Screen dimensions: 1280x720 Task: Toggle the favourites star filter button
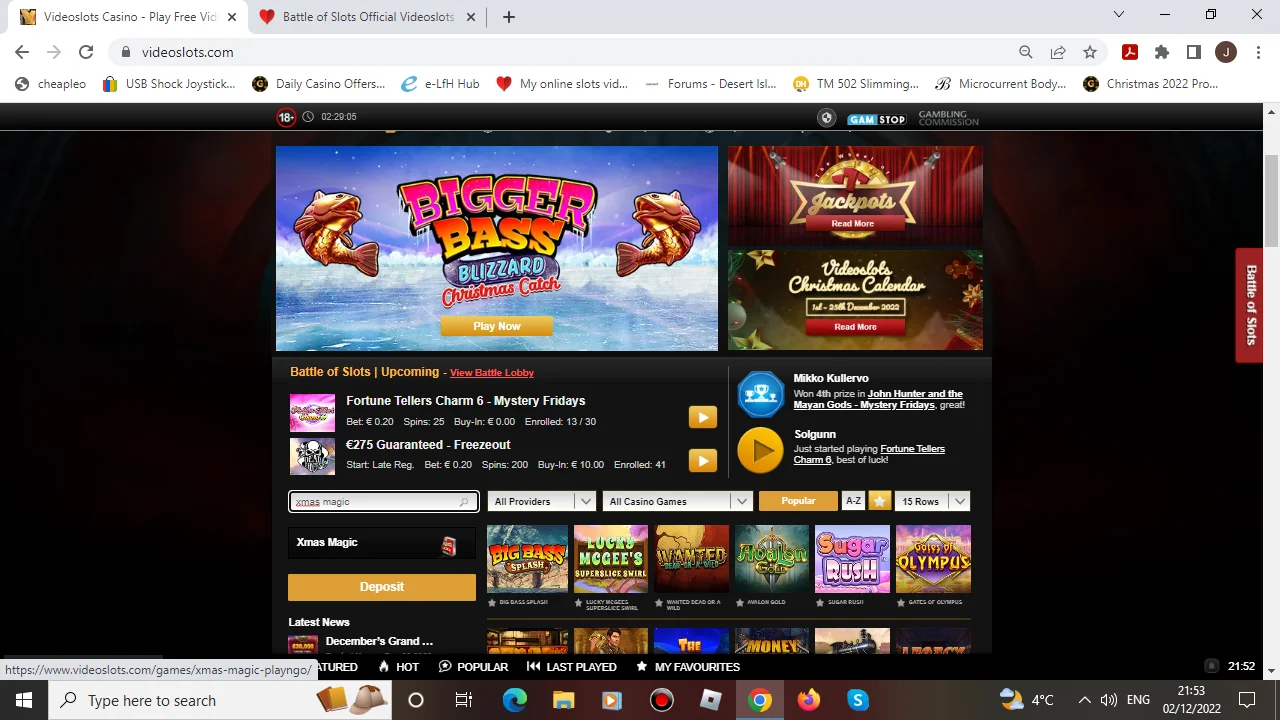(x=879, y=501)
